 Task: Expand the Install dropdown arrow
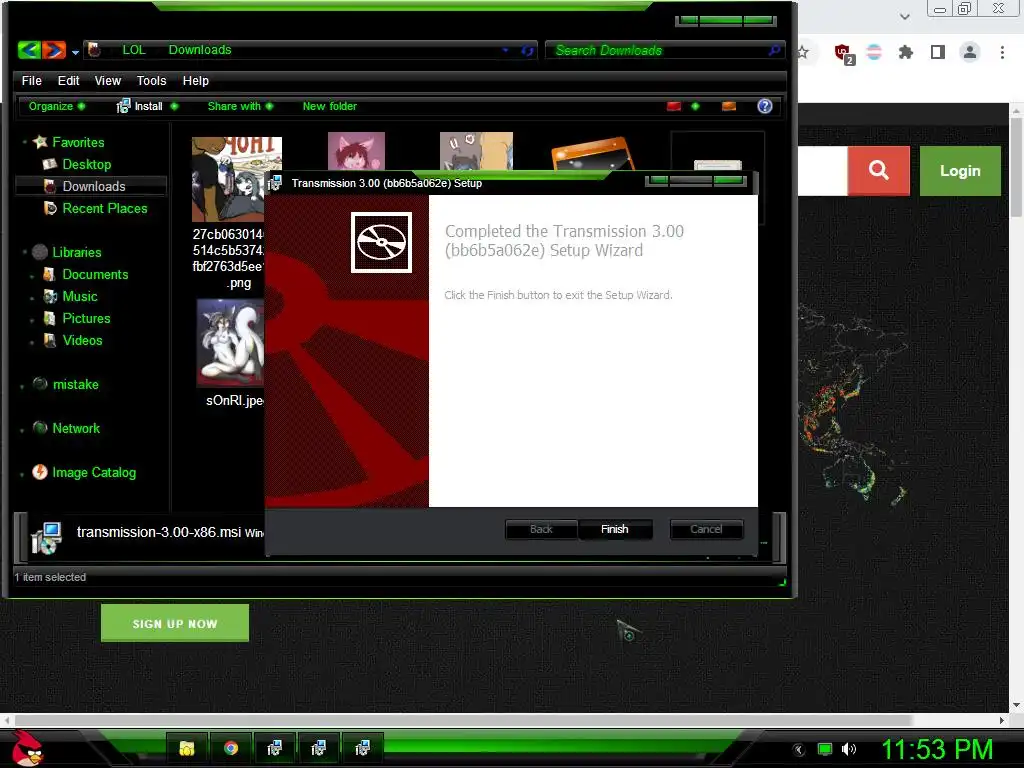click(x=174, y=106)
